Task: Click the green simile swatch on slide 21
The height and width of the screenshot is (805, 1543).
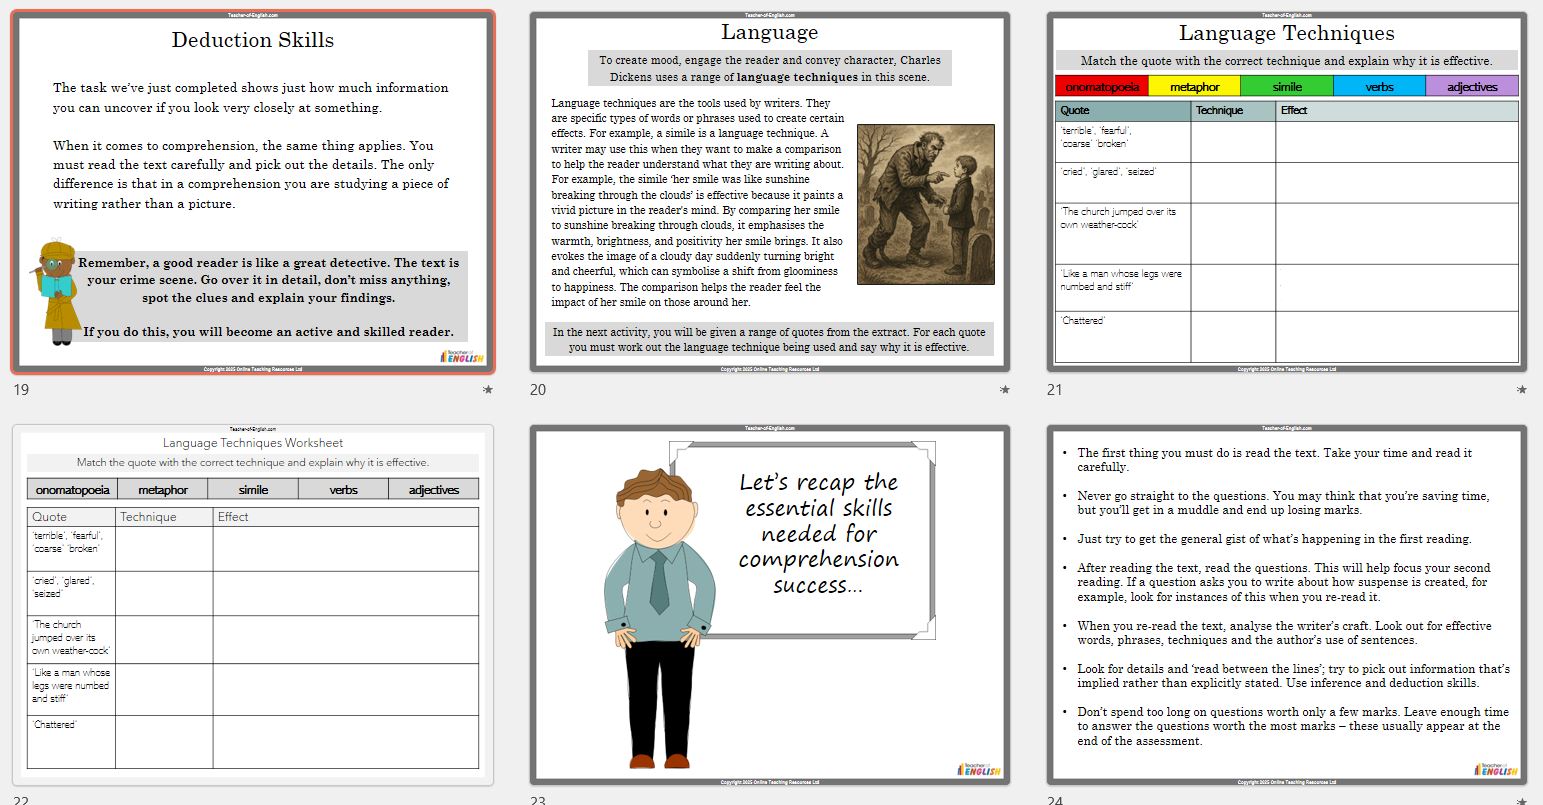Action: point(1287,87)
